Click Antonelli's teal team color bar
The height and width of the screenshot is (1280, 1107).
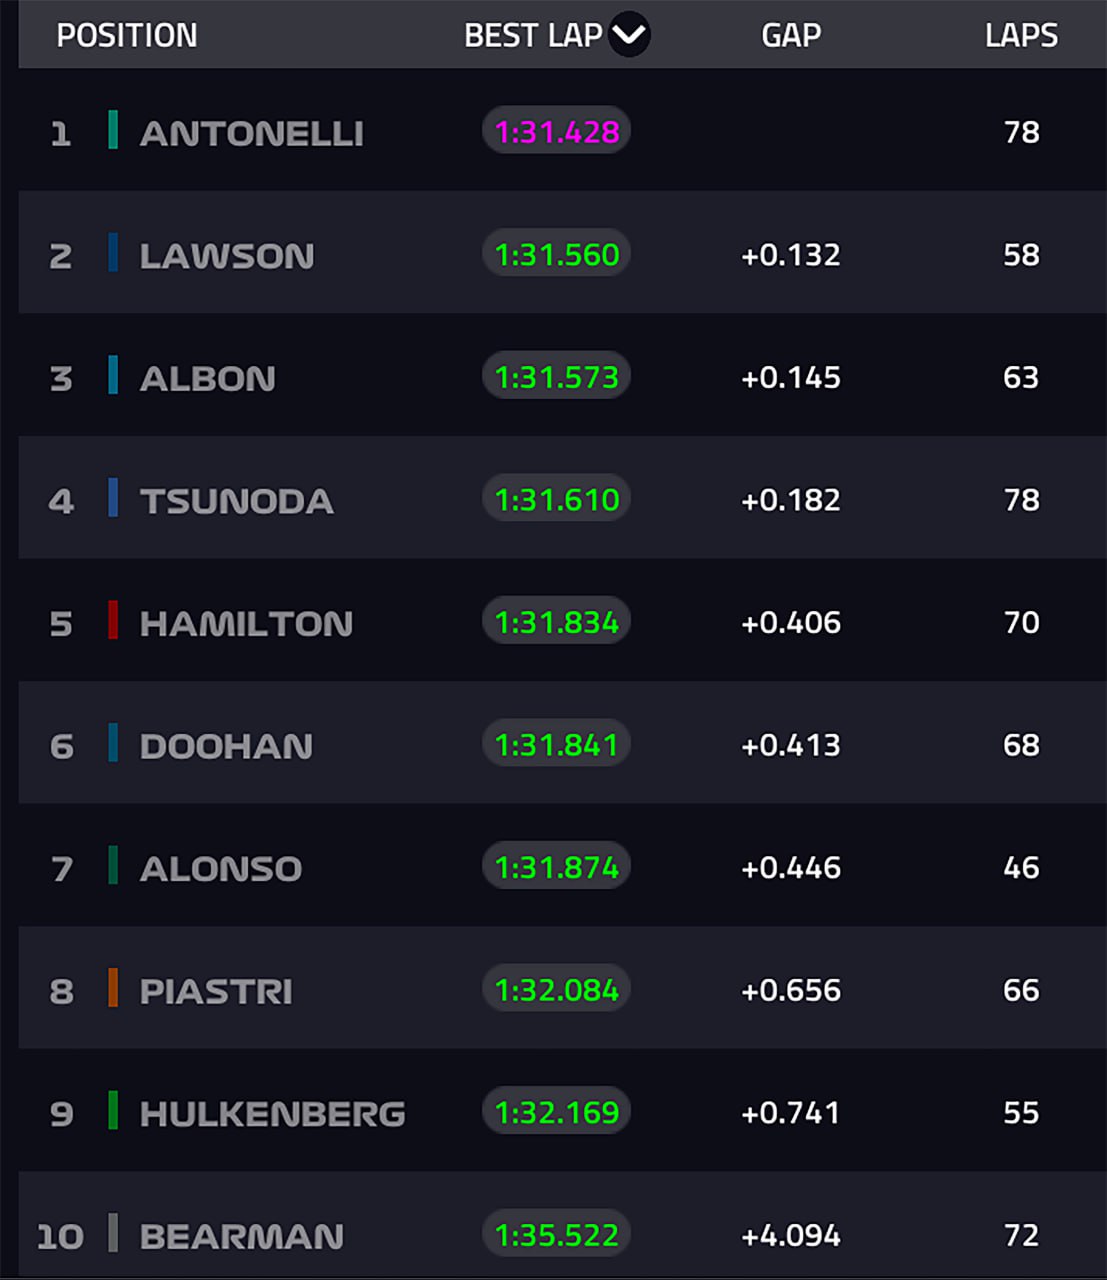(x=113, y=130)
